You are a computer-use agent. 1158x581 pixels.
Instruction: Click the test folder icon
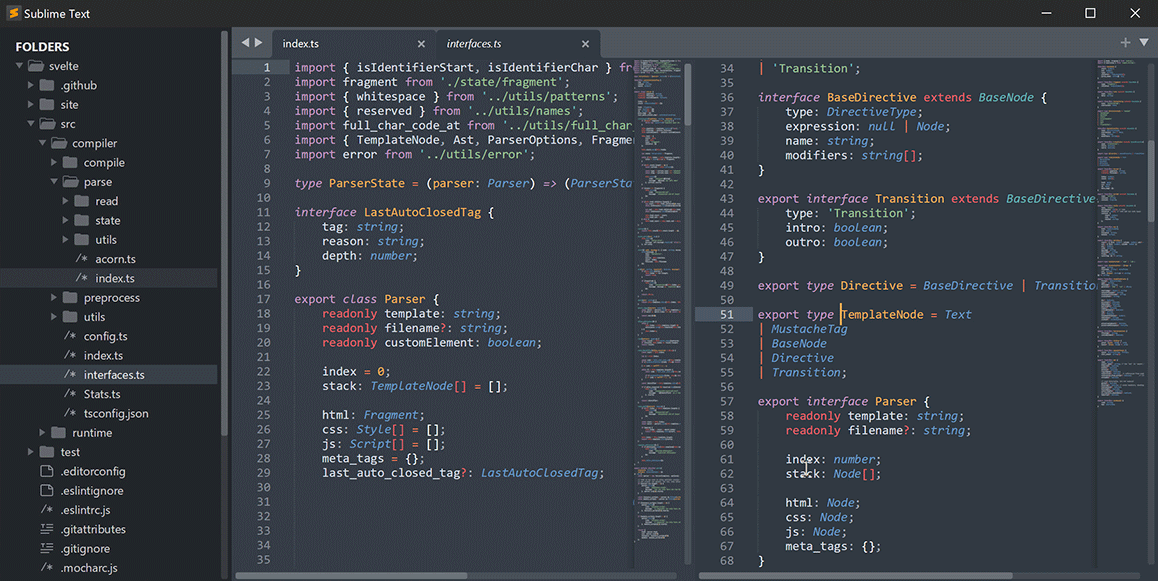point(47,452)
